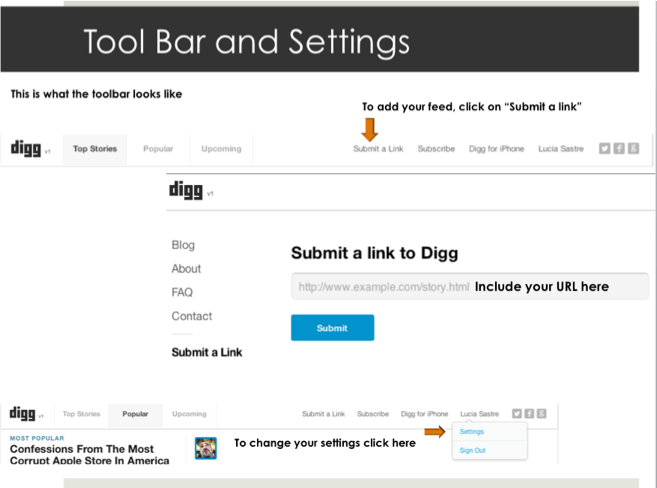Click the MOST POPULAR label
Viewport: 657px width, 488px height.
pyautogui.click(x=37, y=438)
